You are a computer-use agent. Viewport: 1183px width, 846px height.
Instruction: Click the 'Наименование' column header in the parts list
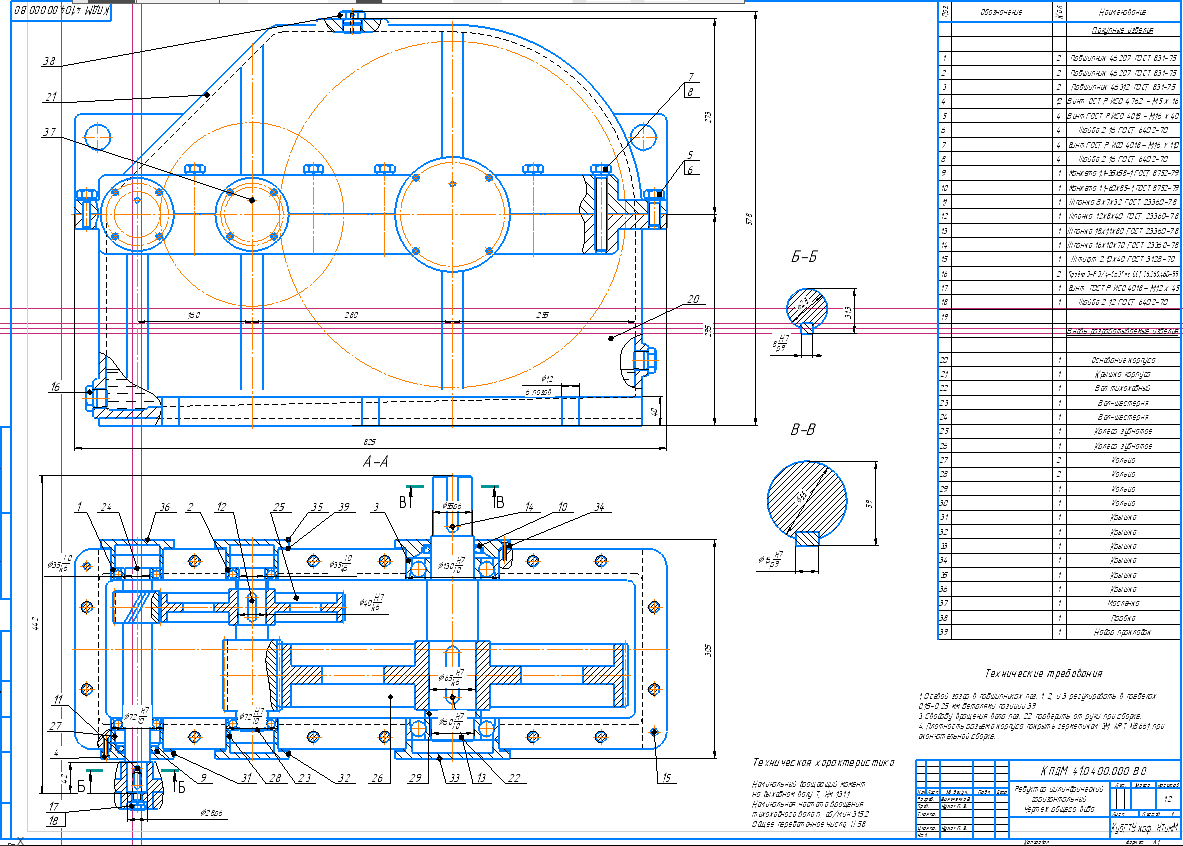point(1123,13)
